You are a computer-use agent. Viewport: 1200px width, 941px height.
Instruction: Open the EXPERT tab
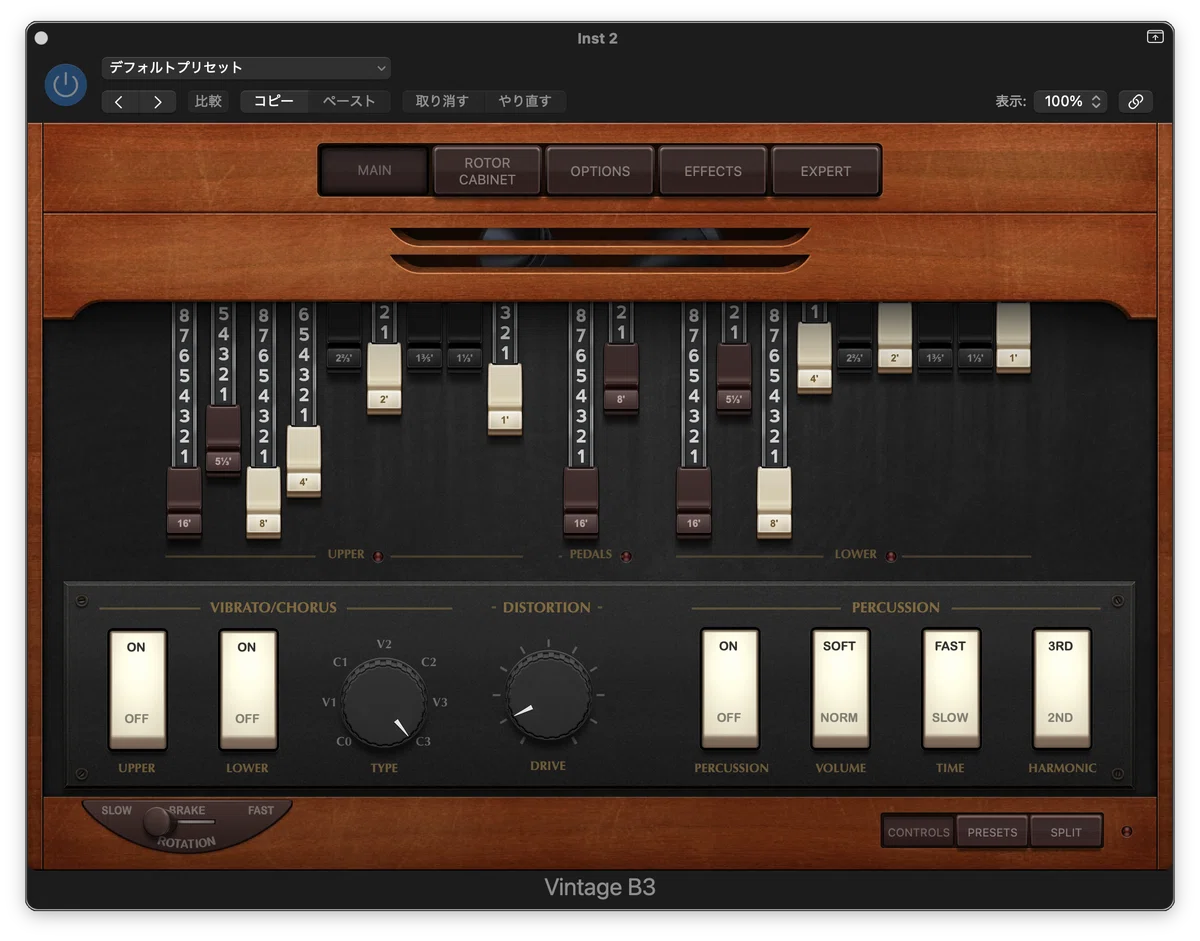click(826, 170)
